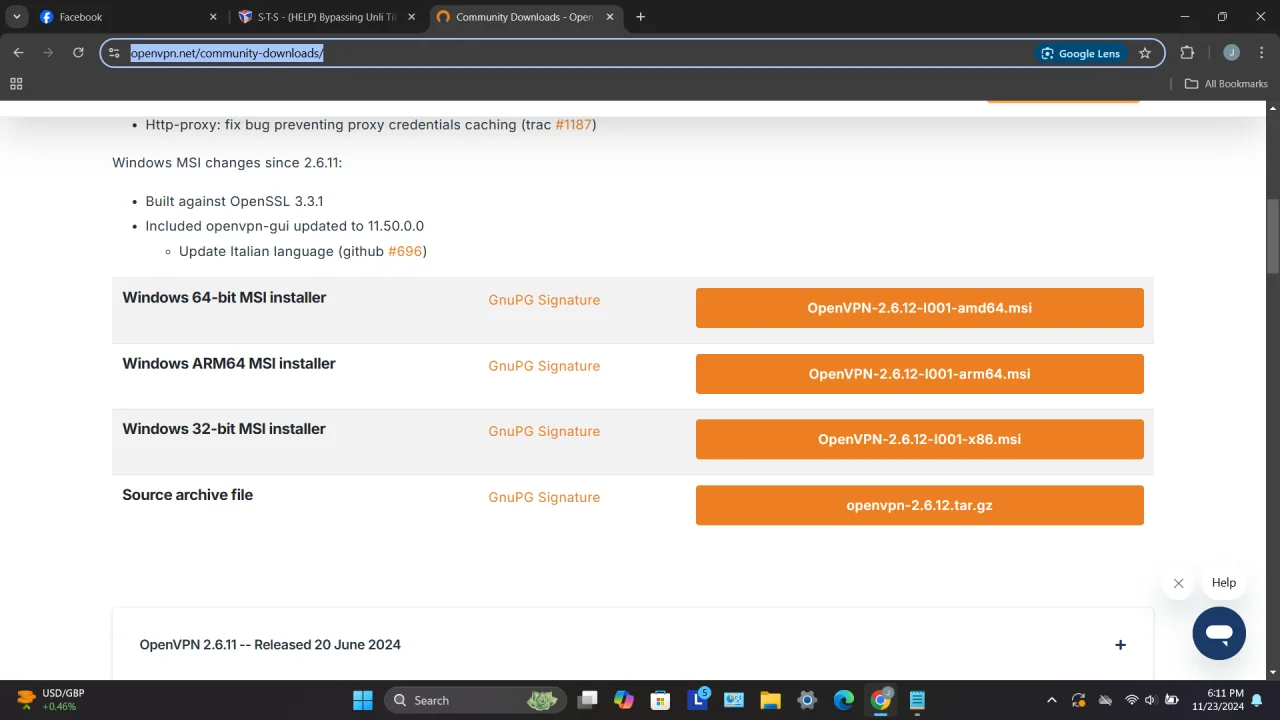The width and height of the screenshot is (1280, 720).
Task: Open Chrome's three-dot menu
Action: [x=1261, y=53]
